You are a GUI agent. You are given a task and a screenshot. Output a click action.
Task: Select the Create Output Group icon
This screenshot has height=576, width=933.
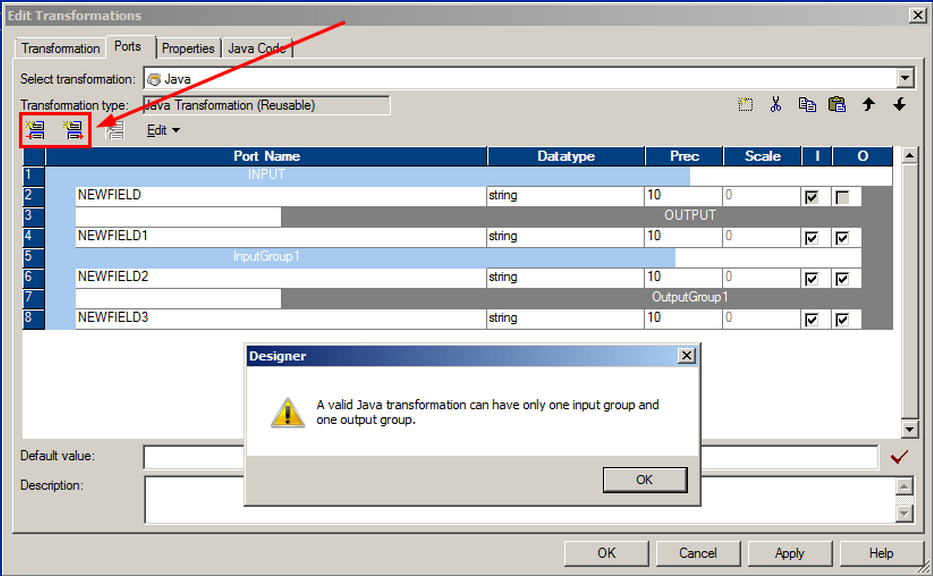[x=73, y=130]
